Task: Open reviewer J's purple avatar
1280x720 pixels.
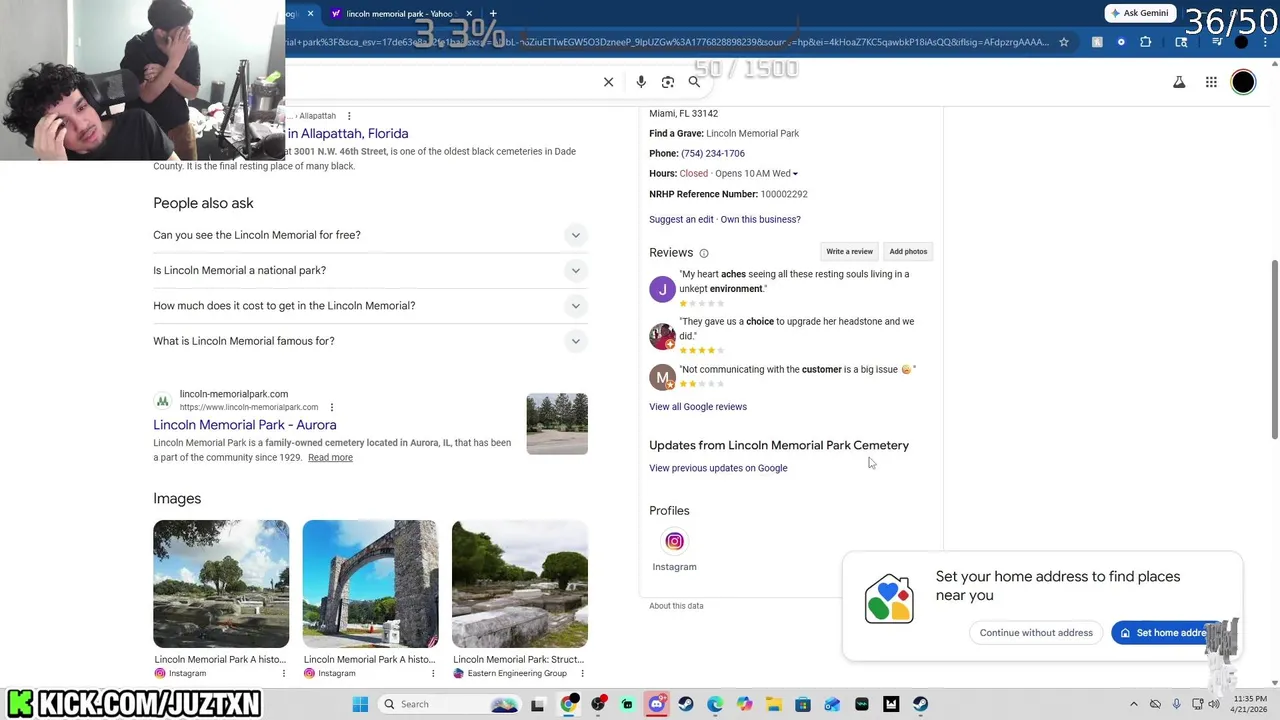Action: coord(662,290)
